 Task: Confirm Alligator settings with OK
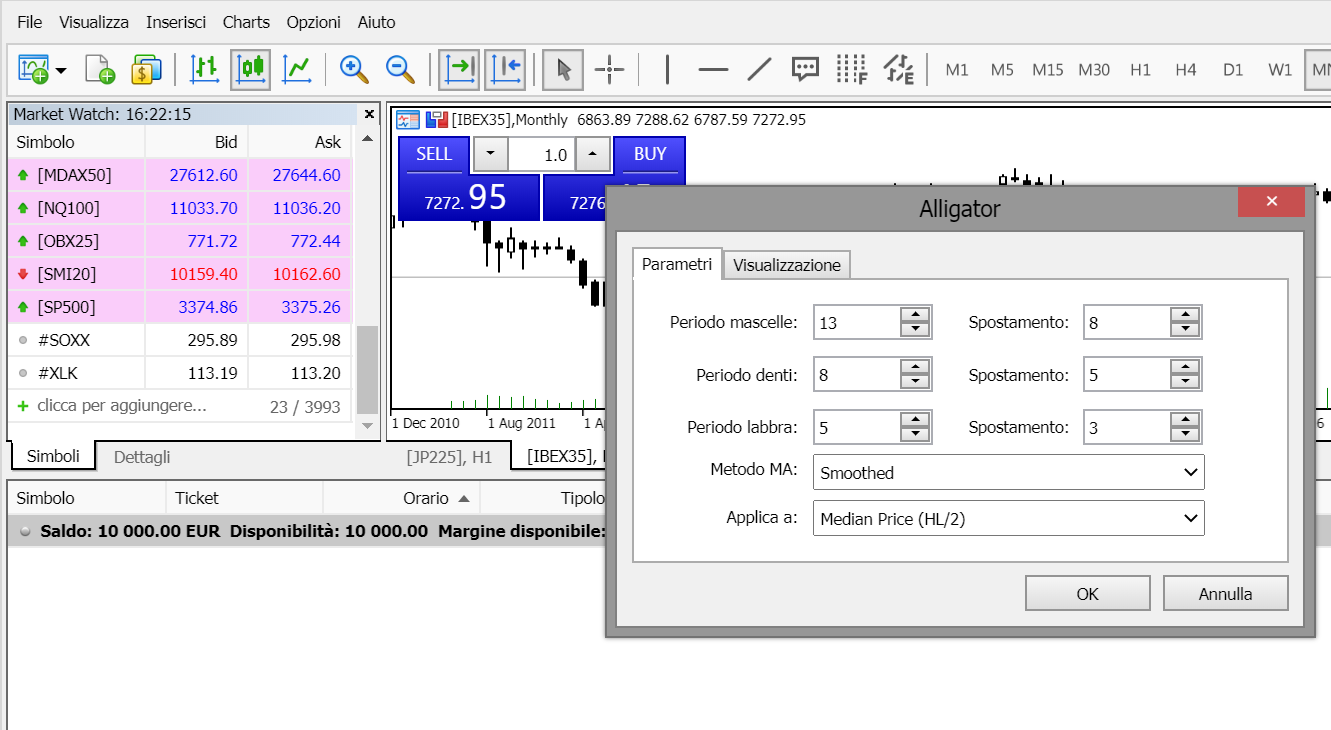tap(1088, 594)
